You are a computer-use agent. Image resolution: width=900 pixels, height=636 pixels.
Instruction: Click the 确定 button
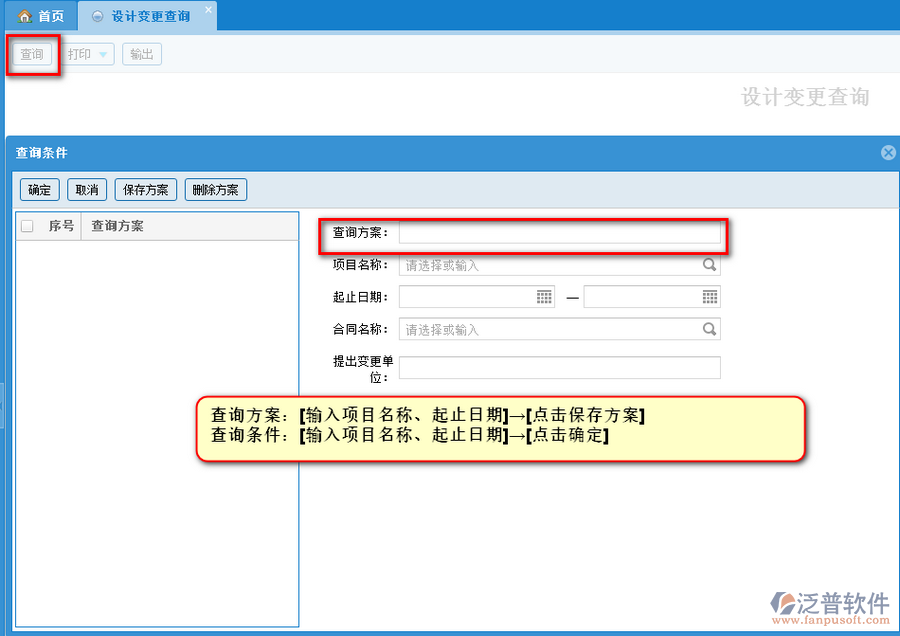tap(40, 190)
